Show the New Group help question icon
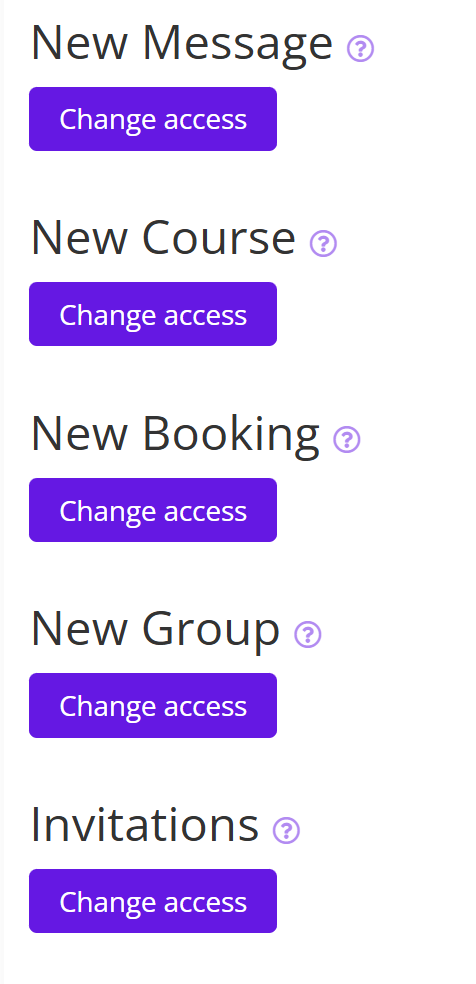 coord(308,634)
